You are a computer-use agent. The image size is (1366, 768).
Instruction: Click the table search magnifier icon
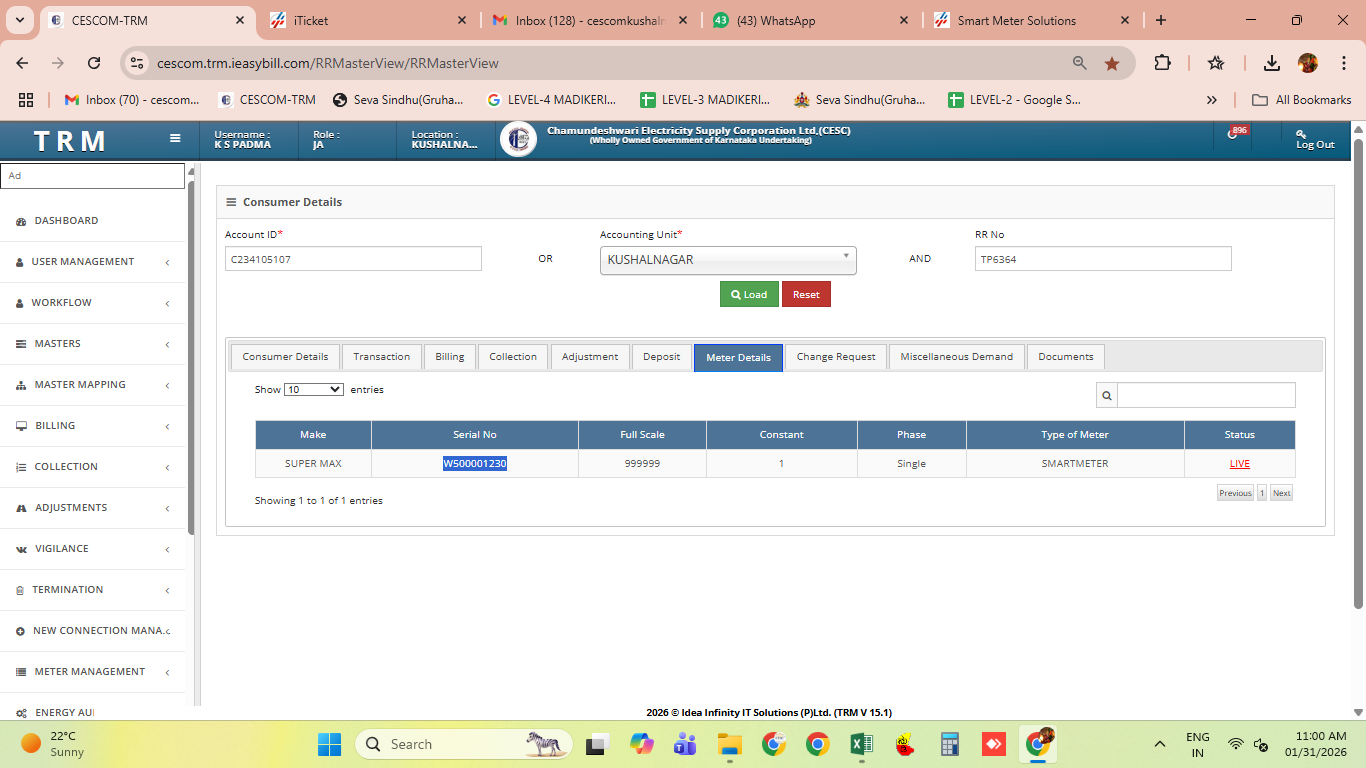1107,395
